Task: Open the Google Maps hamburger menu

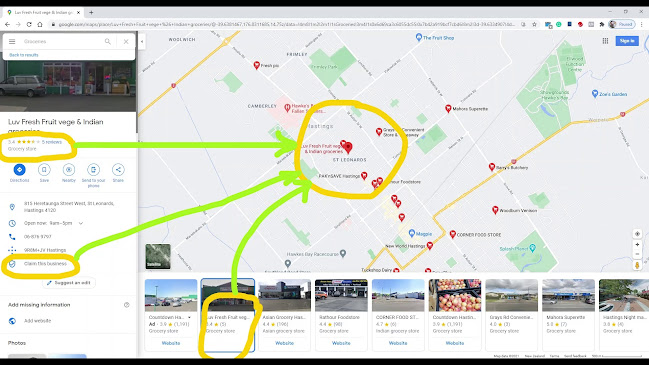Action: pos(12,41)
